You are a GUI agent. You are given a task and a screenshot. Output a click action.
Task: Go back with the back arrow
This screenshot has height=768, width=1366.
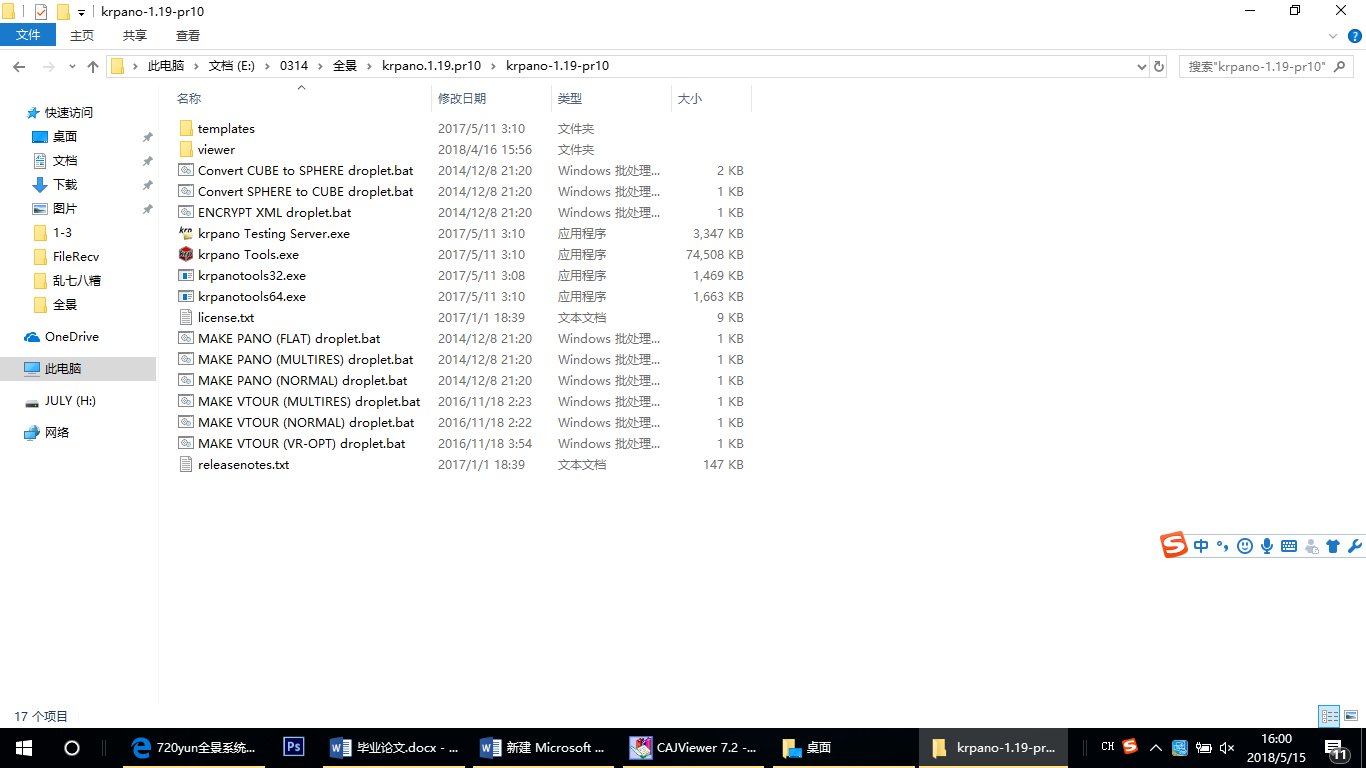tap(18, 66)
